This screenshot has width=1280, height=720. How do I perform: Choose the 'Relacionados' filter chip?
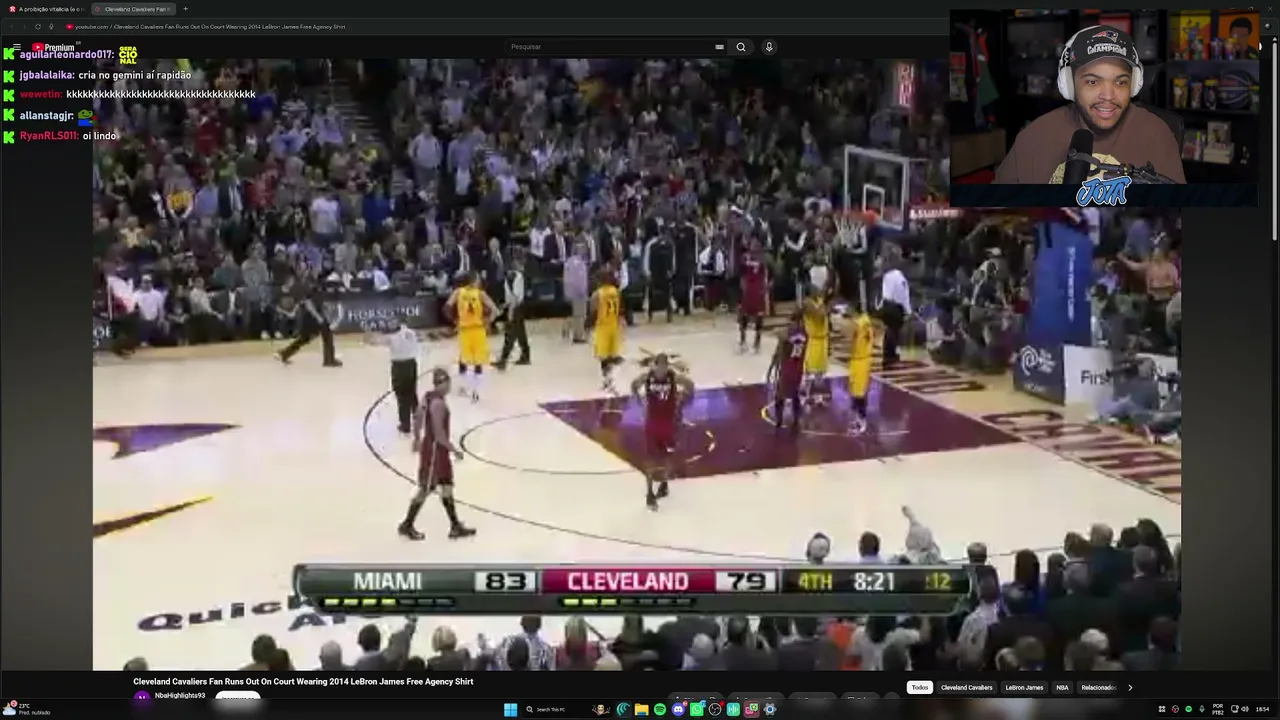pos(1098,688)
